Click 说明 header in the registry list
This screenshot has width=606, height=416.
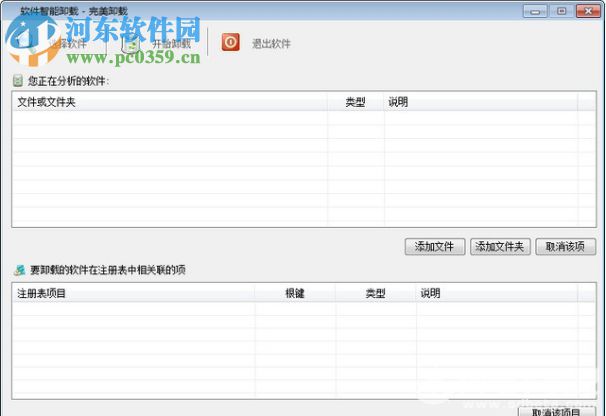tap(497, 293)
